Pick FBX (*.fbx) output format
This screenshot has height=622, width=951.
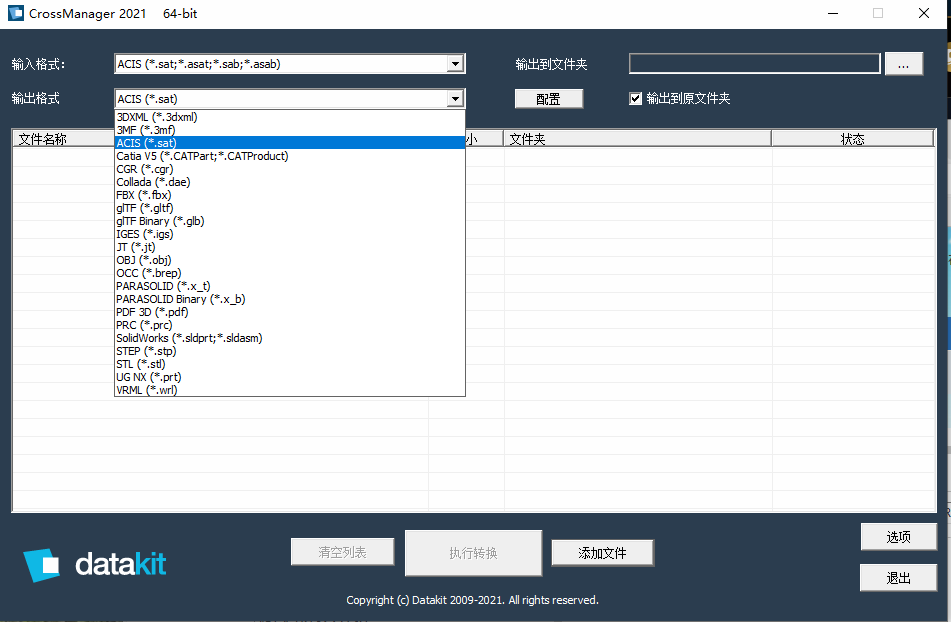(290, 195)
